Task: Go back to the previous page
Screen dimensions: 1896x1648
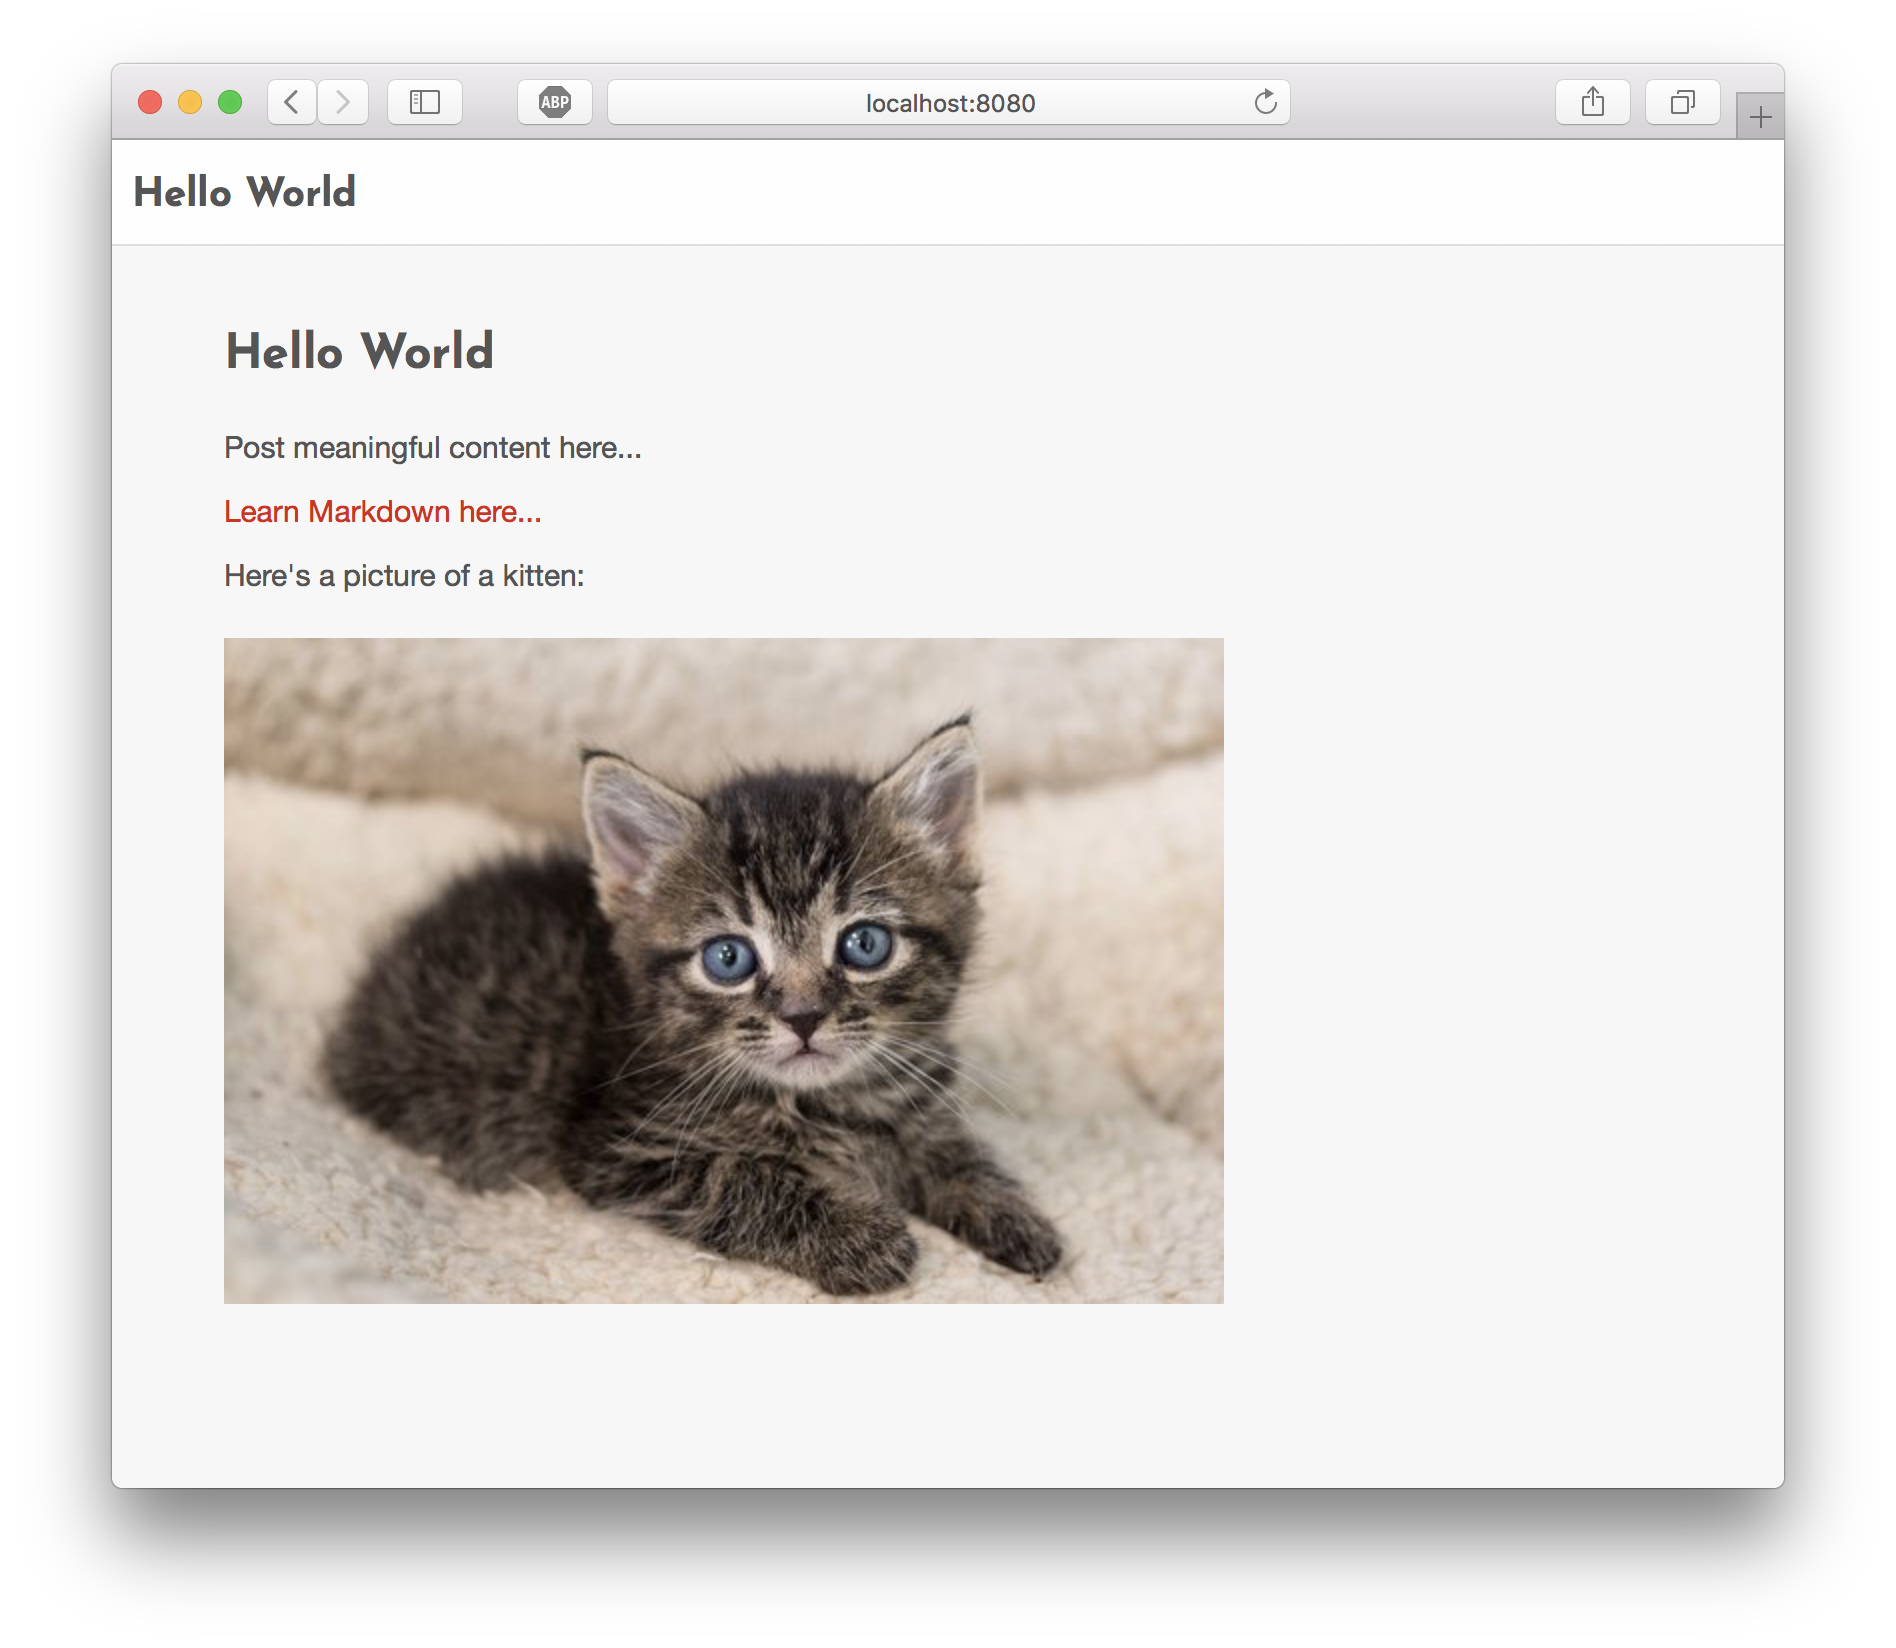Action: [x=292, y=102]
